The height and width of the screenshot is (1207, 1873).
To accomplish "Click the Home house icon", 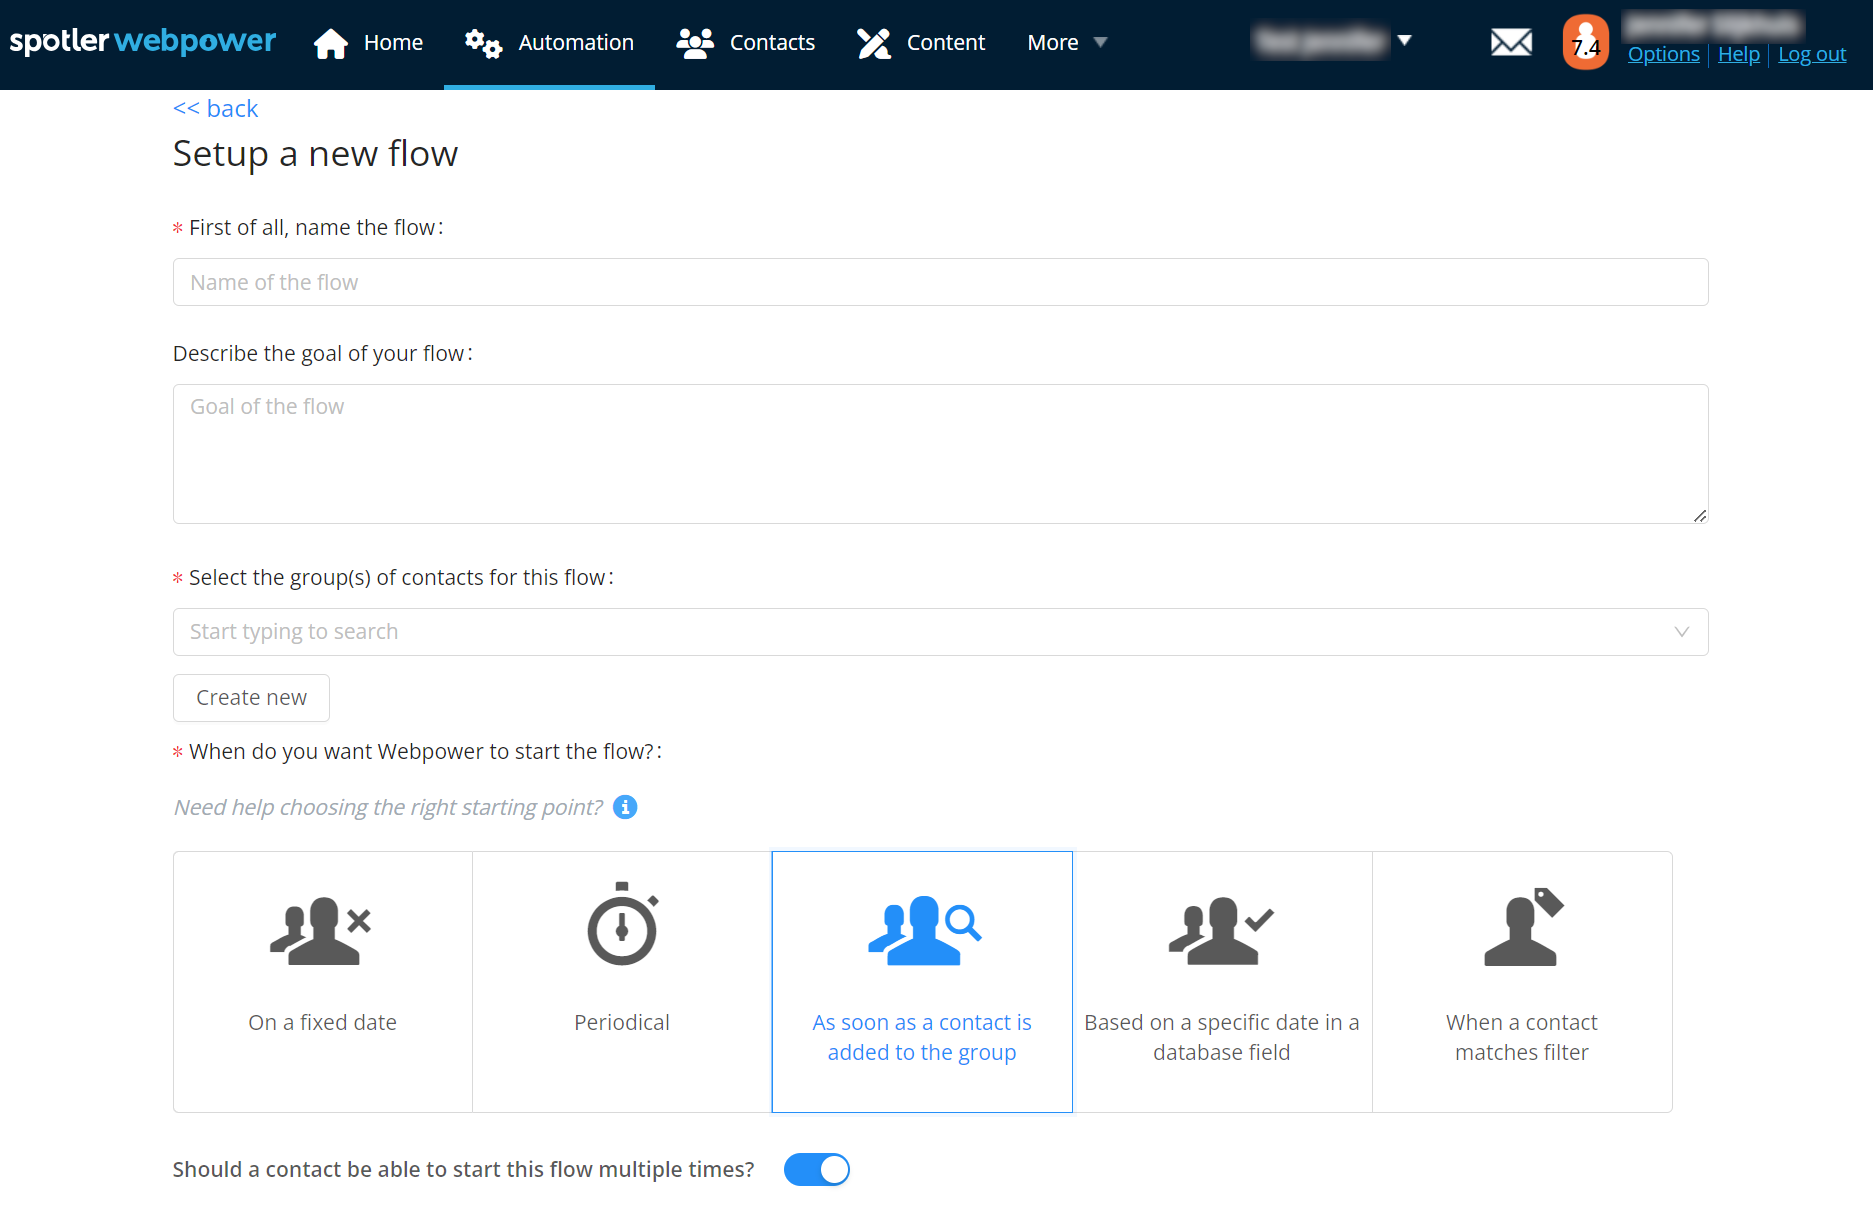I will (331, 43).
